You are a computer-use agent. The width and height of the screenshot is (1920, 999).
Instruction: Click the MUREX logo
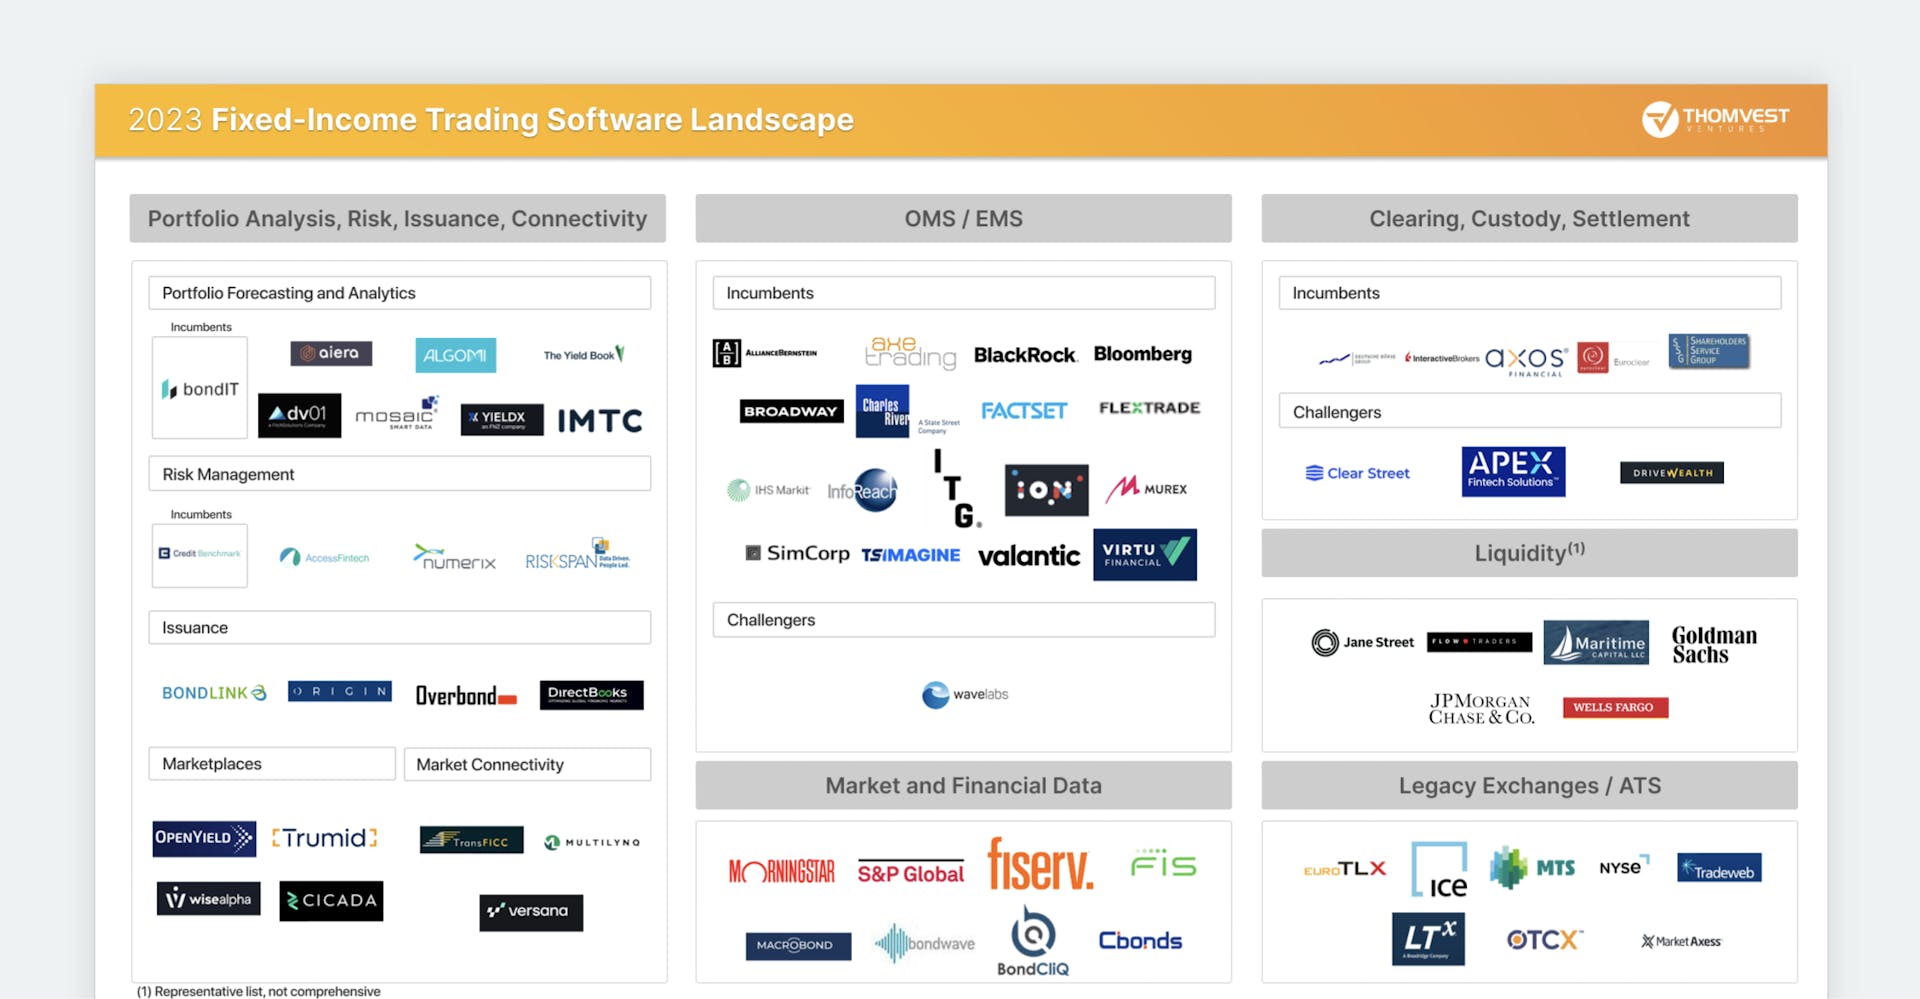[x=1146, y=488]
